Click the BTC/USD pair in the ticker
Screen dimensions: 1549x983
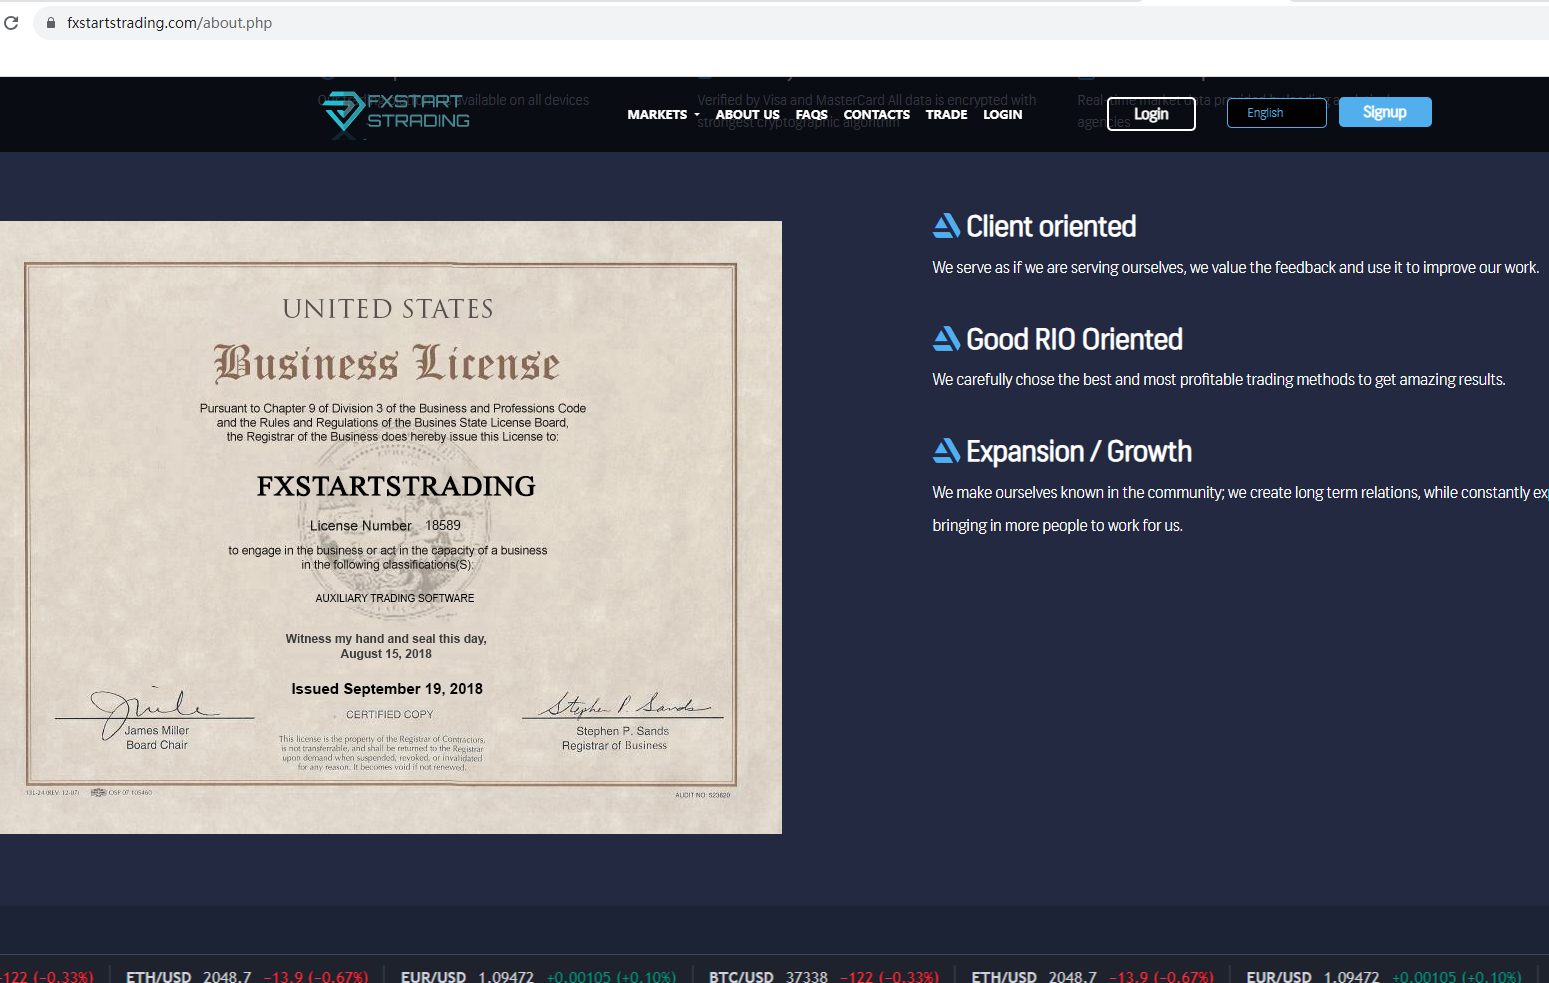[741, 976]
